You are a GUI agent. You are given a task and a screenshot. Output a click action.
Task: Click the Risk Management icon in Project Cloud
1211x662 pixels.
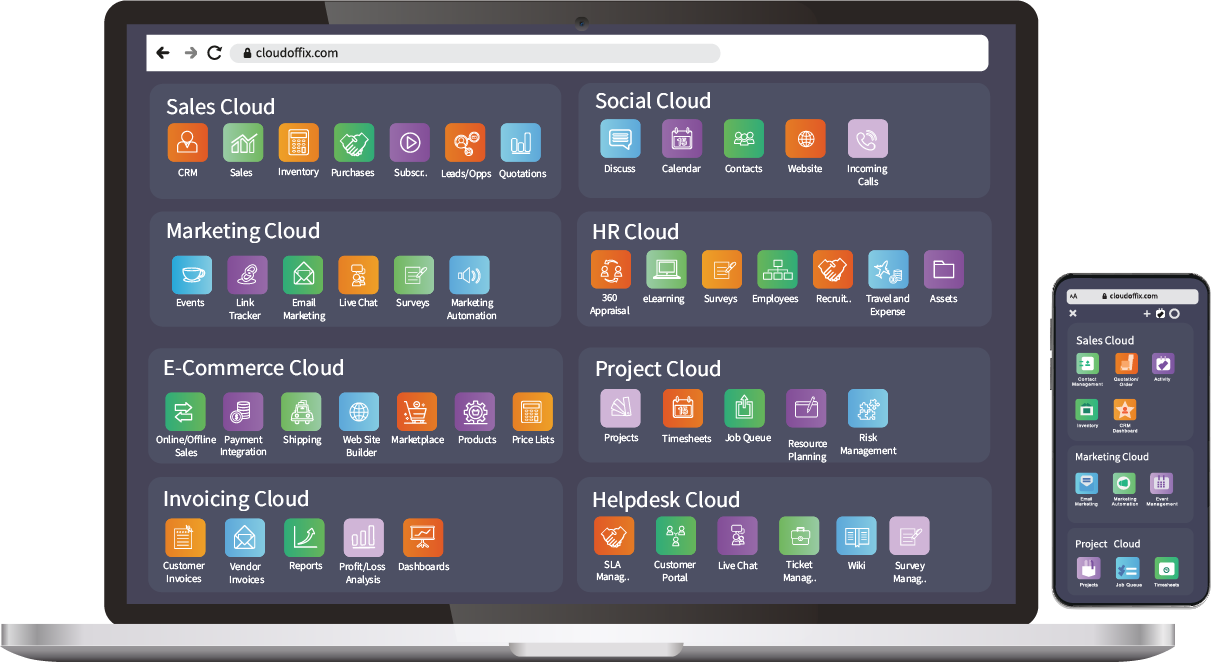click(x=867, y=407)
